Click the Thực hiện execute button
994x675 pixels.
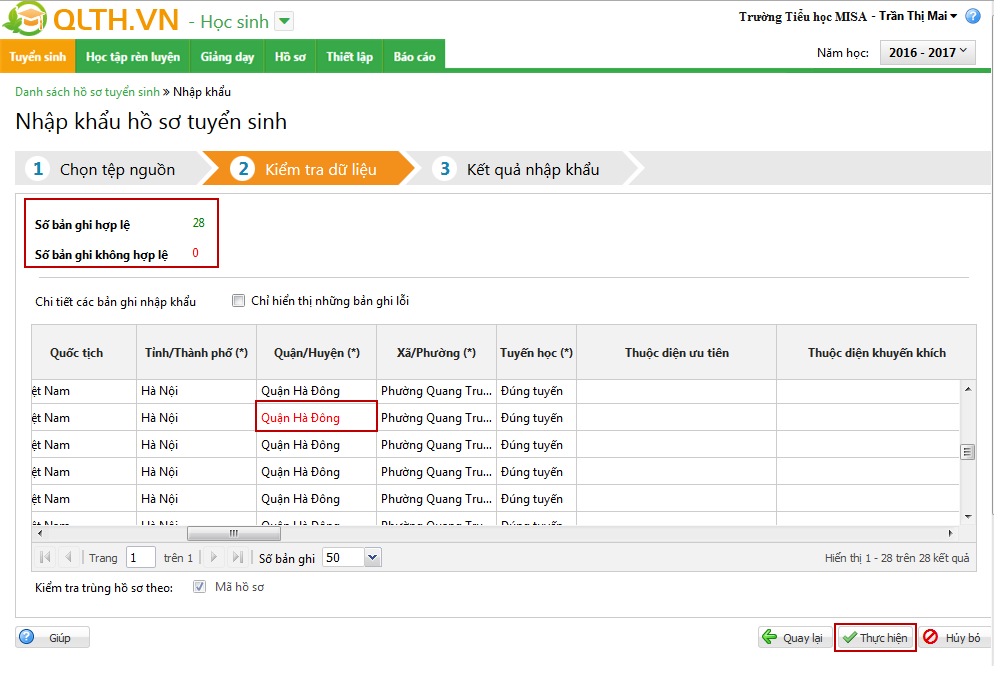[875, 637]
